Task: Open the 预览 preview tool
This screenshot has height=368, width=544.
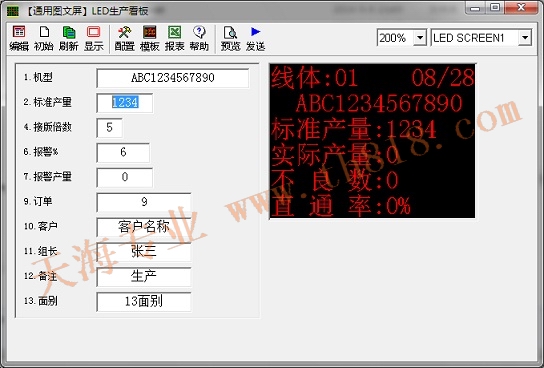Action: coord(230,38)
